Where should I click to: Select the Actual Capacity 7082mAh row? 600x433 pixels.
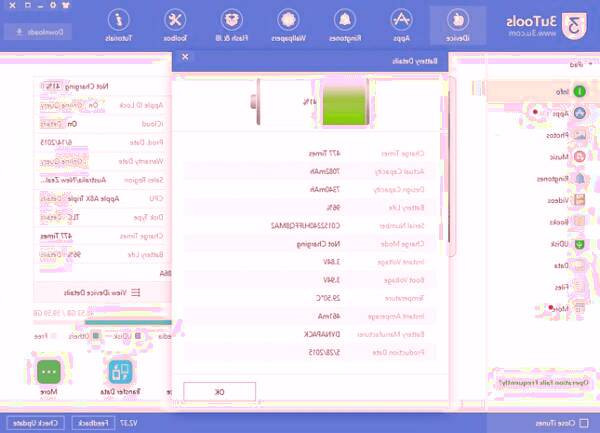pos(310,171)
